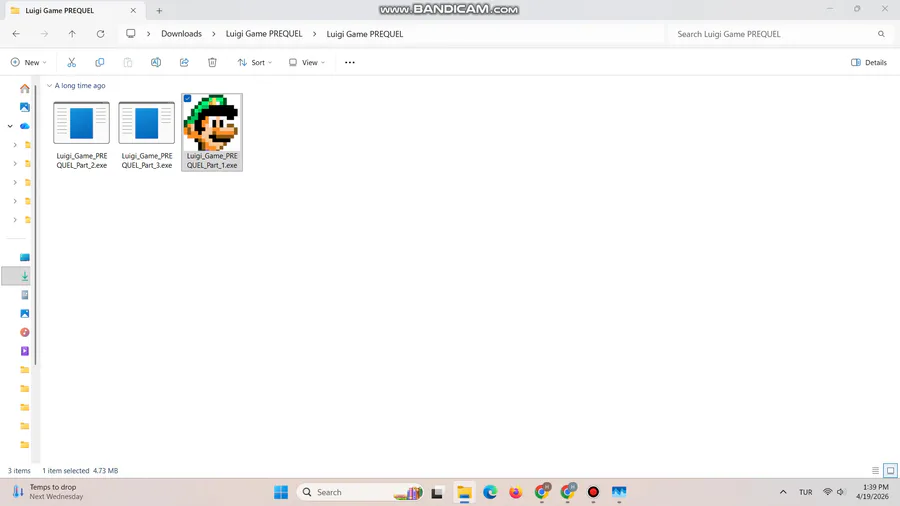Image resolution: width=900 pixels, height=506 pixels.
Task: Click the navigation pane scrollbar
Action: (x=36, y=224)
